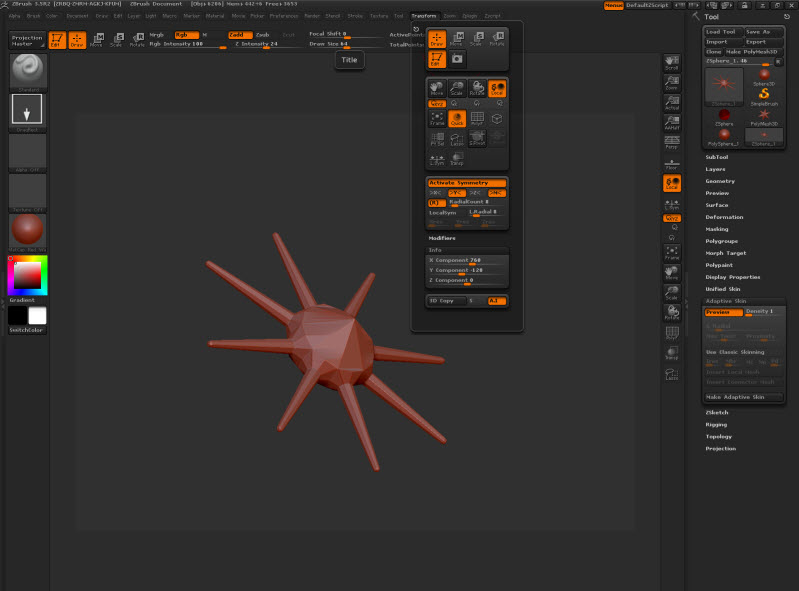Choose the Rotate mode on the top shelf
The width and height of the screenshot is (799, 591).
tap(137, 40)
